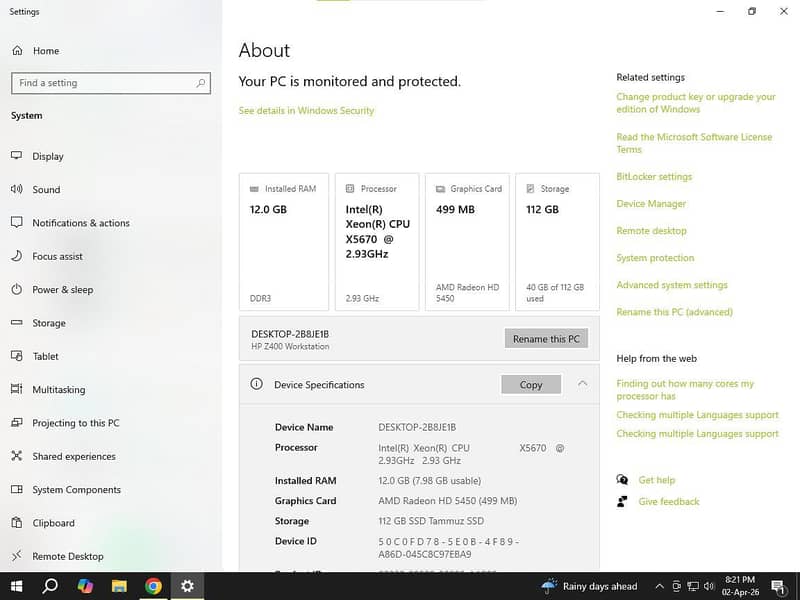Open File Explorer from the taskbar
The image size is (800, 600).
tap(119, 586)
